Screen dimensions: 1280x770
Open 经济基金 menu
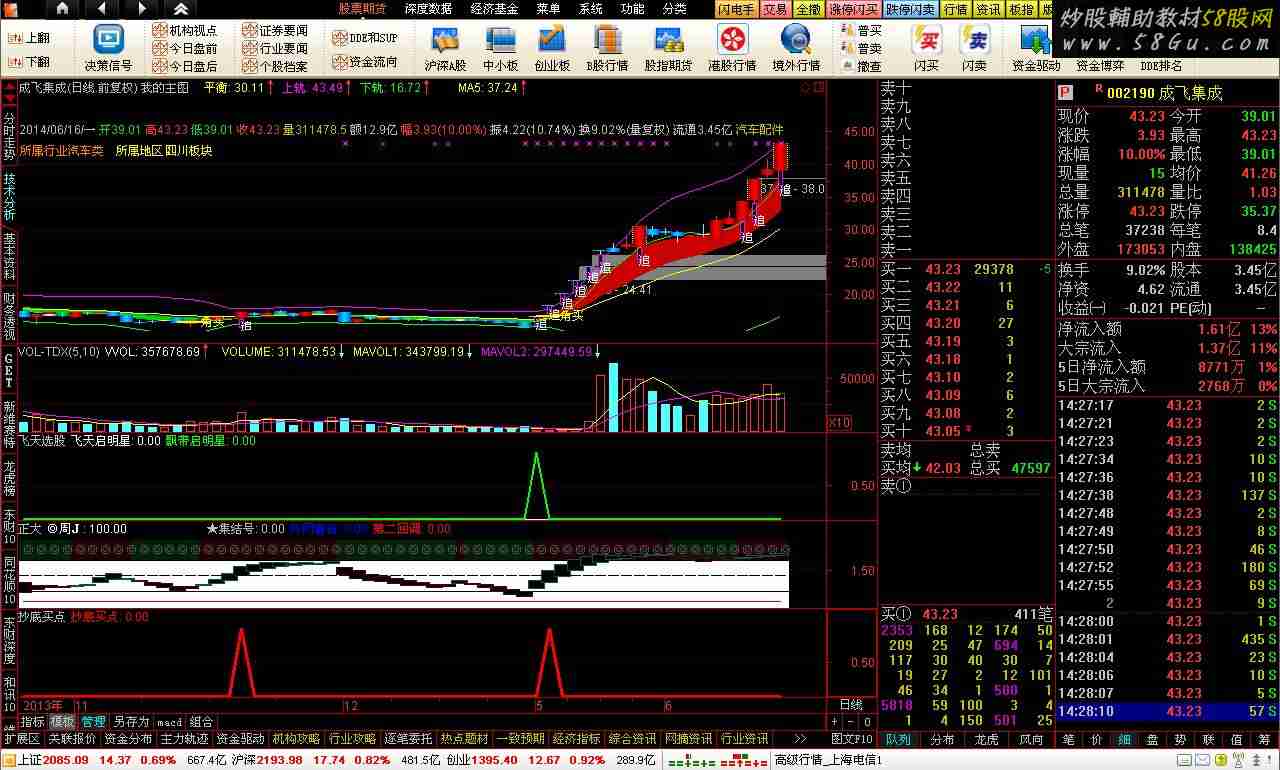click(494, 9)
